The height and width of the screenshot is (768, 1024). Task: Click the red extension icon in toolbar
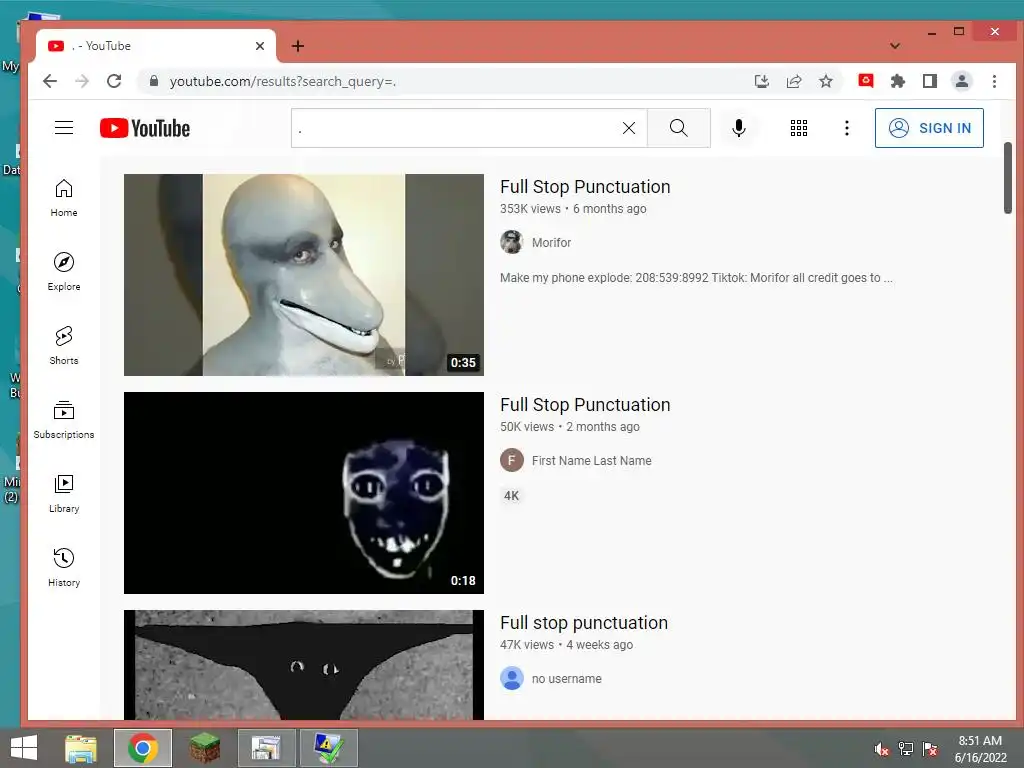(x=866, y=81)
